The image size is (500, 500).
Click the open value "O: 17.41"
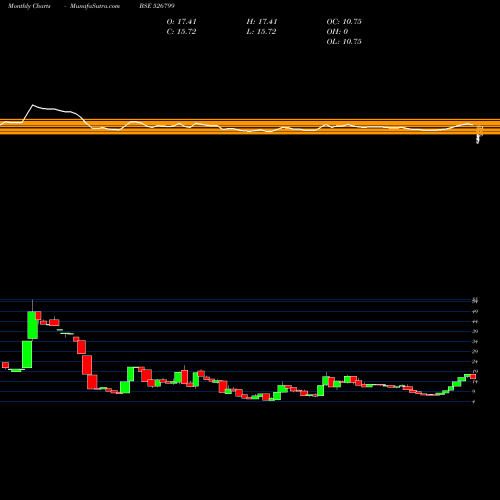click(x=182, y=22)
